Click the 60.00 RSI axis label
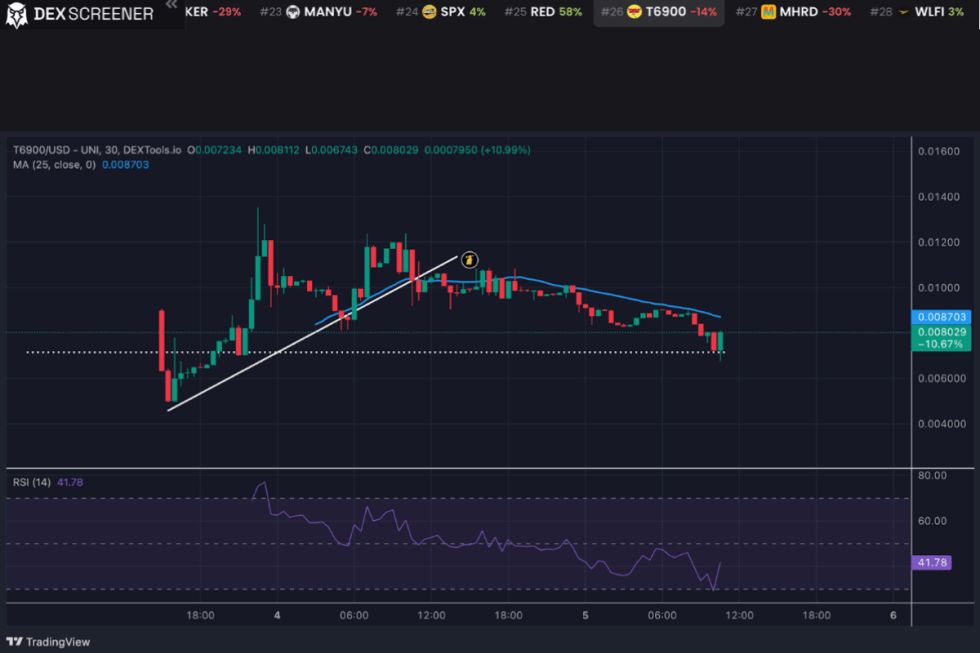This screenshot has width=980, height=653. point(932,521)
